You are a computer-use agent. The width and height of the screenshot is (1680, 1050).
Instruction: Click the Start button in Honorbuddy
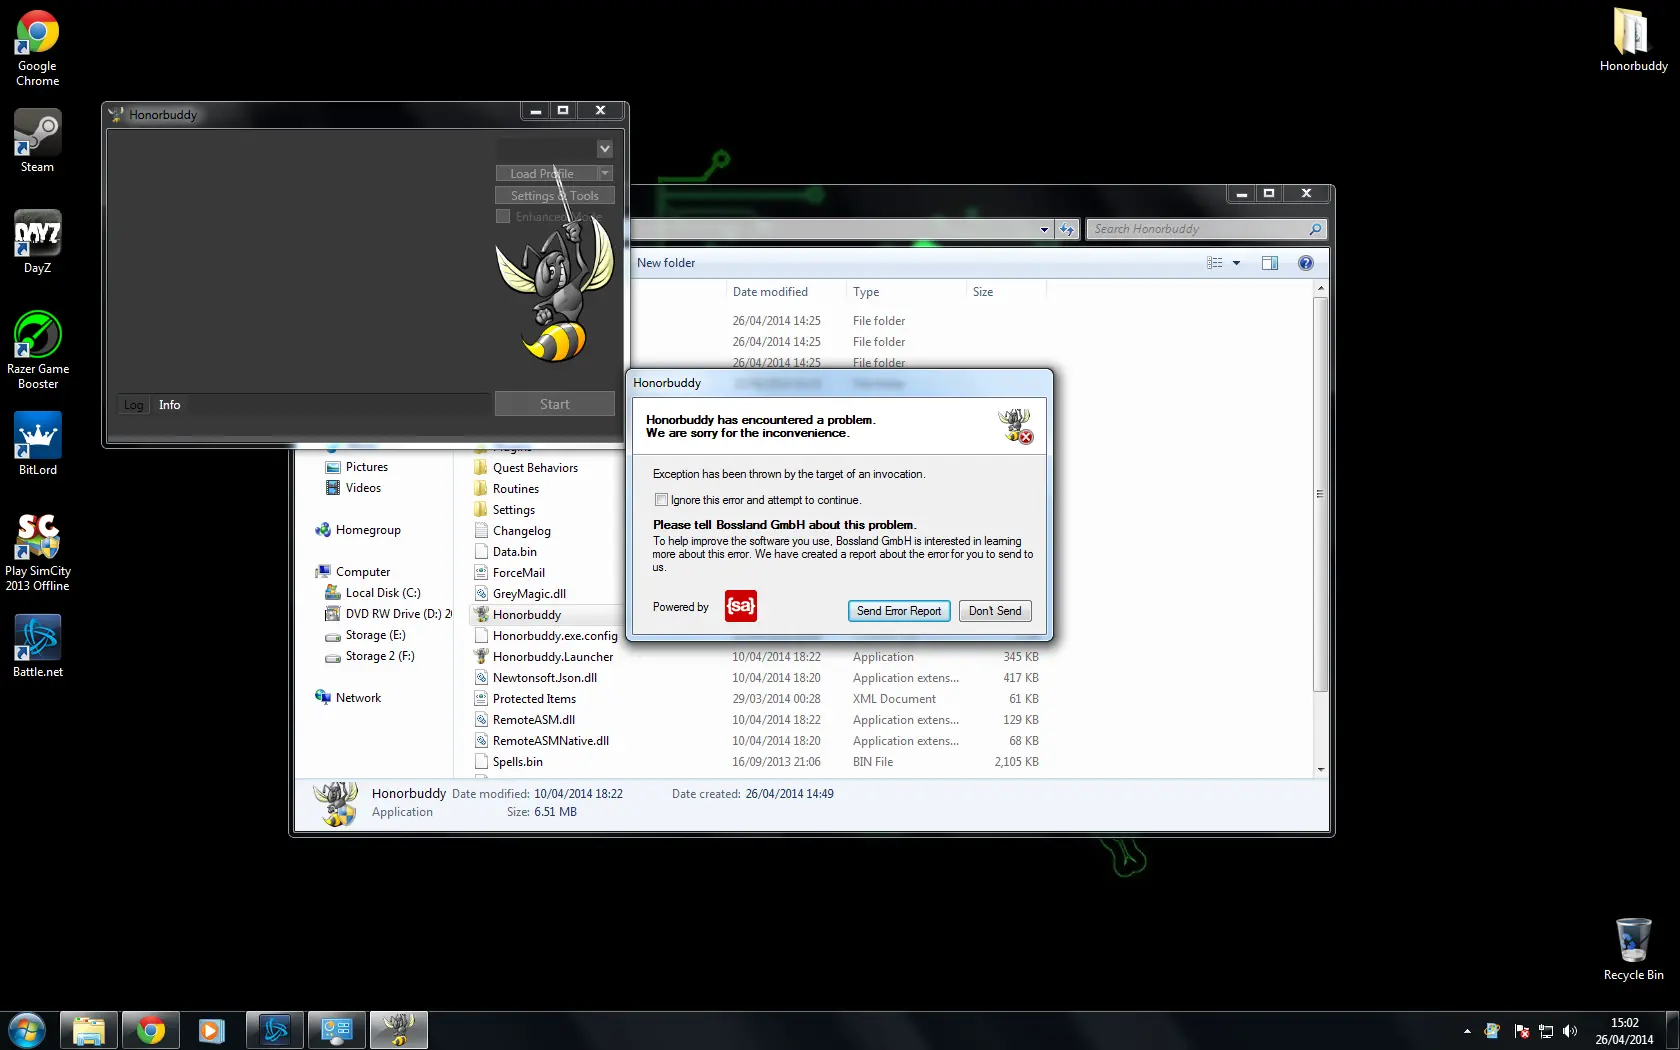click(555, 404)
